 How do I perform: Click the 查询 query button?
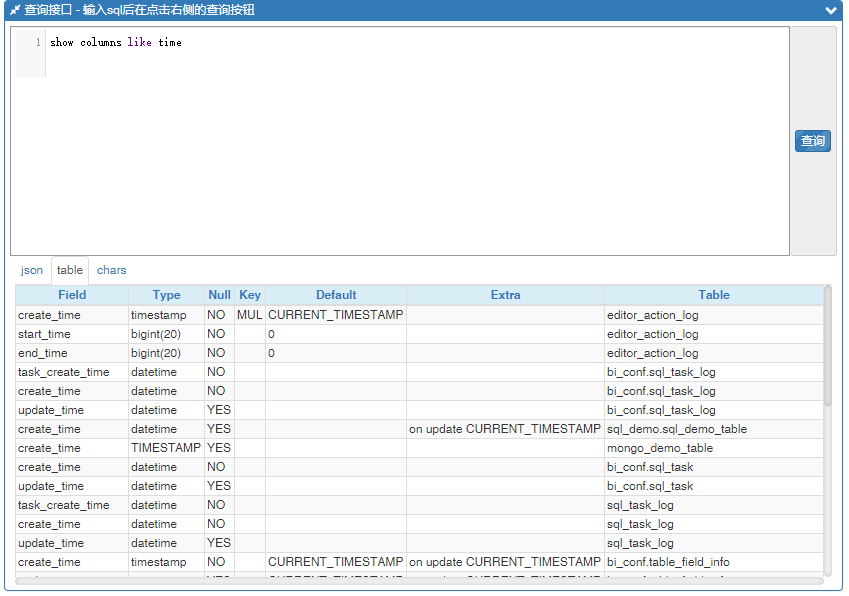[813, 141]
